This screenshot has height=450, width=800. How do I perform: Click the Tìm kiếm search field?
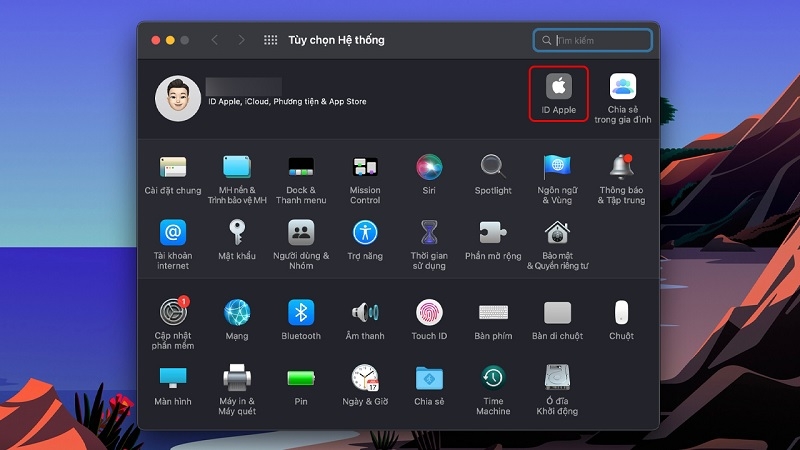pyautogui.click(x=593, y=40)
